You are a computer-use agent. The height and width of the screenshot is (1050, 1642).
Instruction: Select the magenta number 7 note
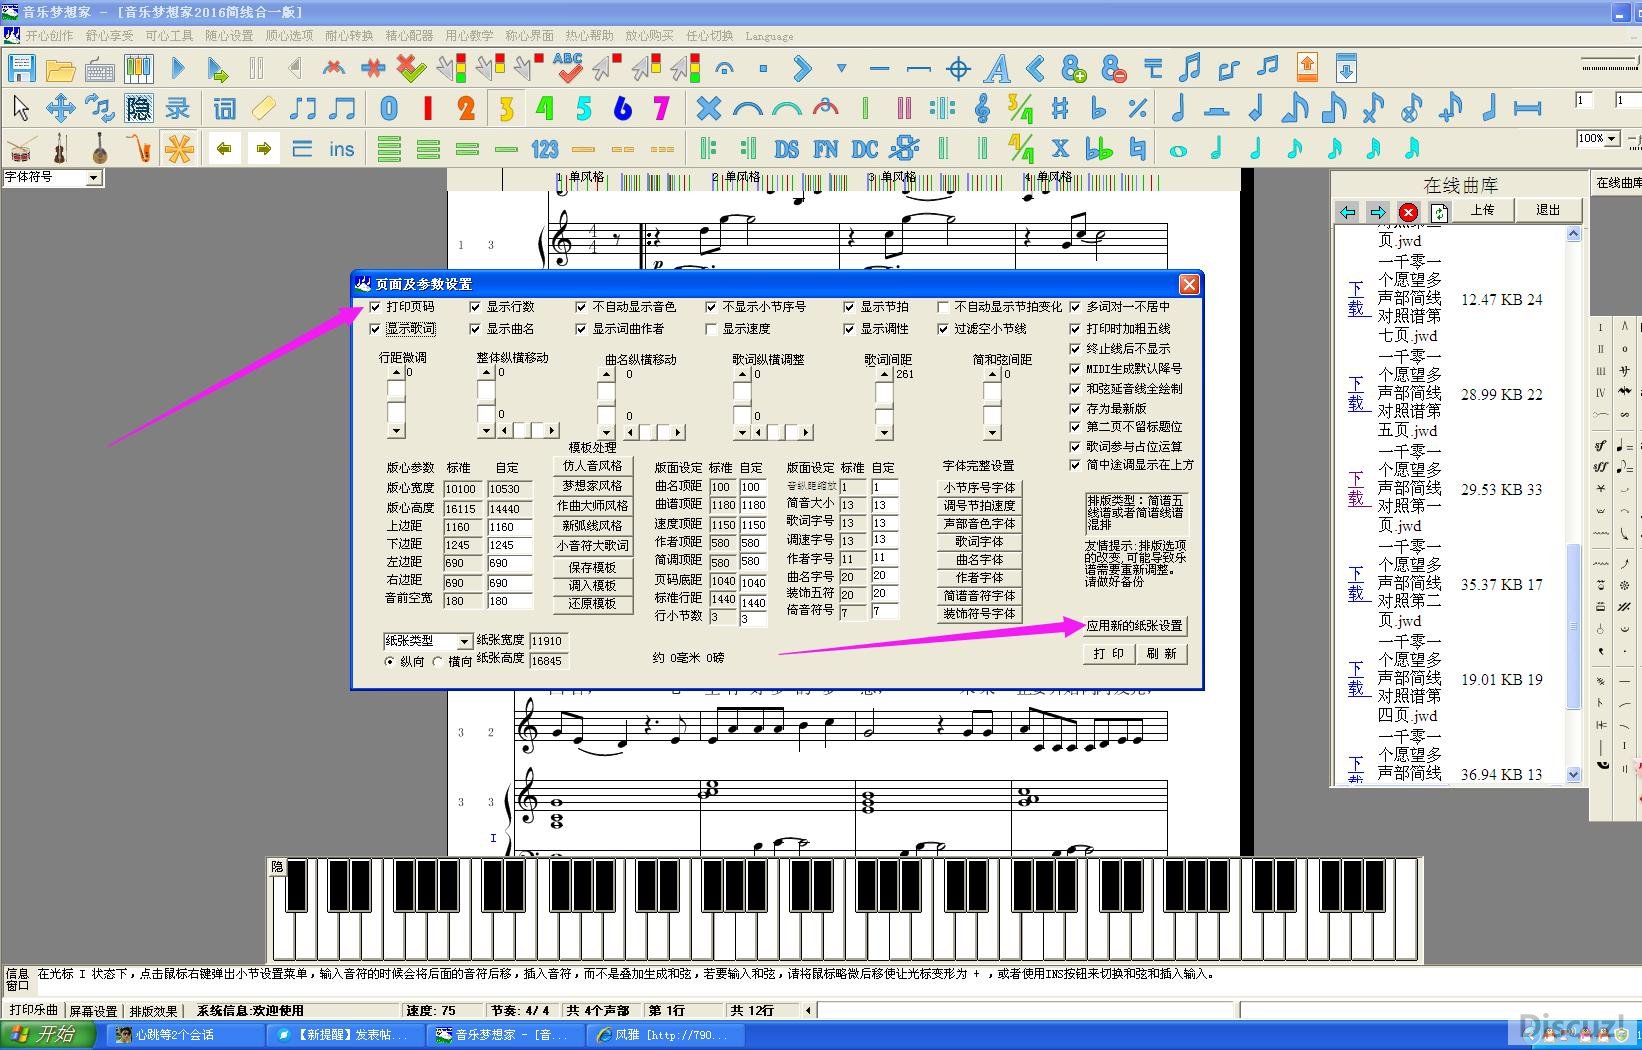(661, 108)
